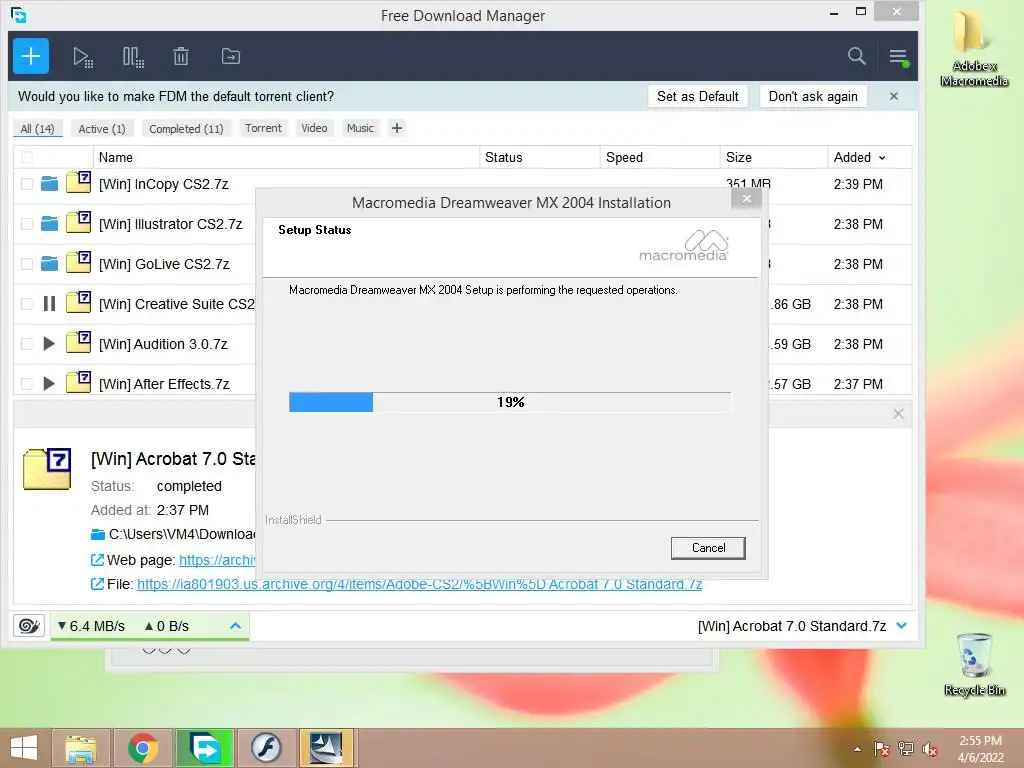Cancel the Dreamweaver MX 2004 installation

point(708,548)
